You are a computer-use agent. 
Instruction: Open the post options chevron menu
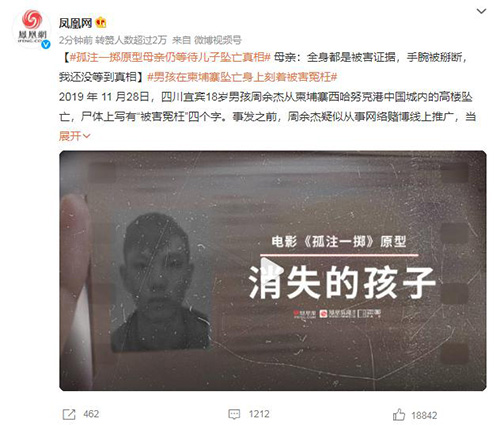click(x=481, y=11)
